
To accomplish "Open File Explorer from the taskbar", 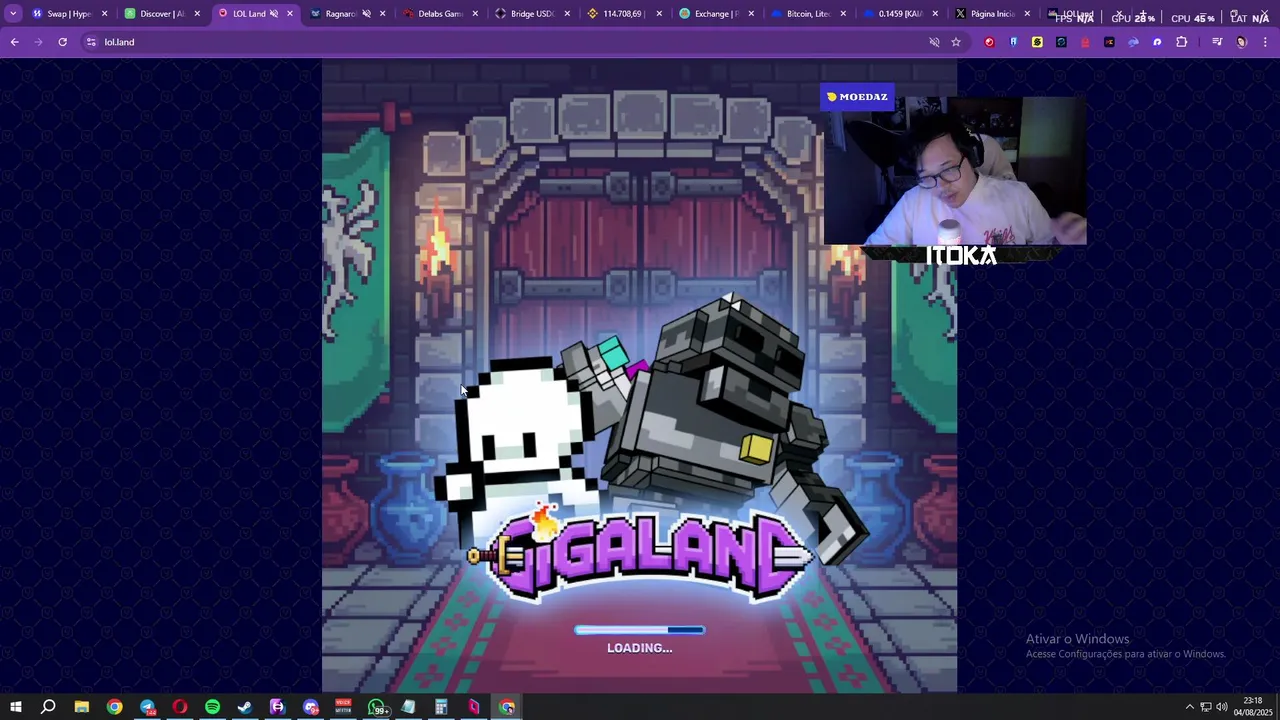I will (x=82, y=707).
